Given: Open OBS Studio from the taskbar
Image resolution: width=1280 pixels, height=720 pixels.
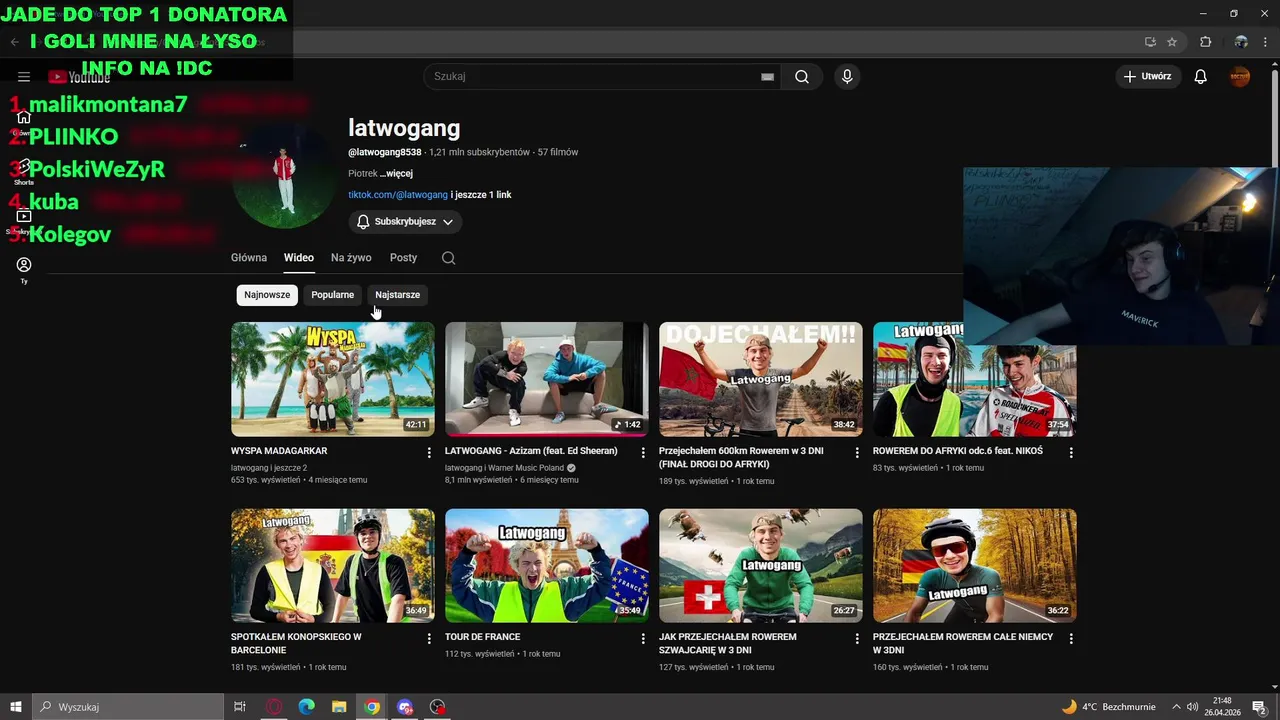Looking at the screenshot, I should point(437,707).
